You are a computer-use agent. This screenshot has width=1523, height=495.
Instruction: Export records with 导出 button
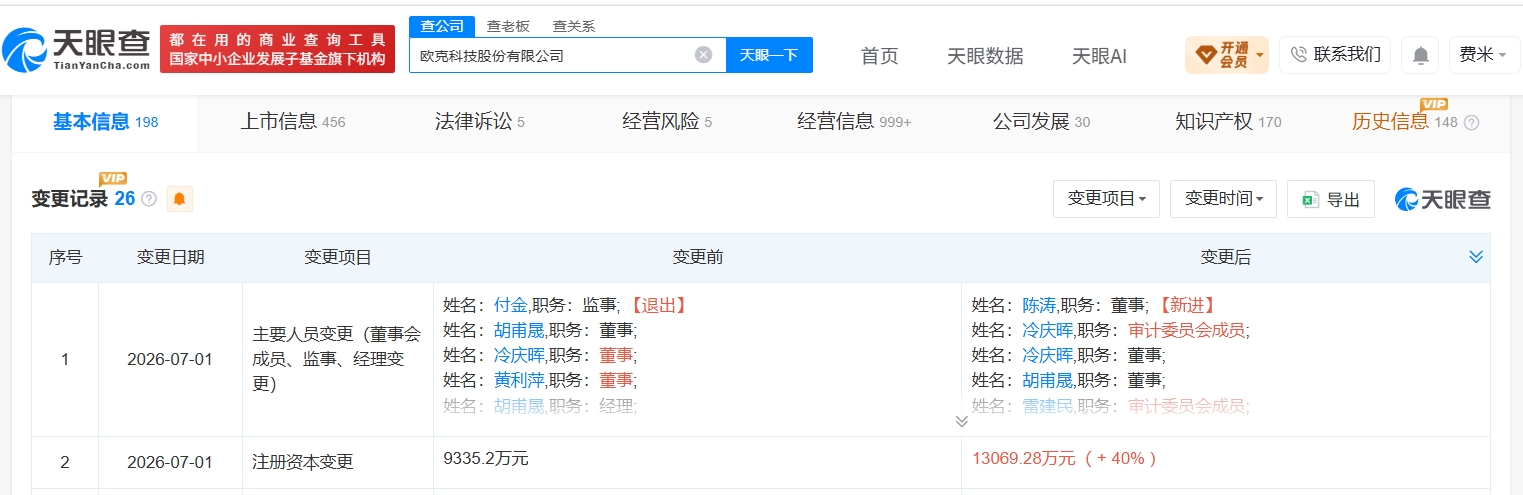[1331, 199]
